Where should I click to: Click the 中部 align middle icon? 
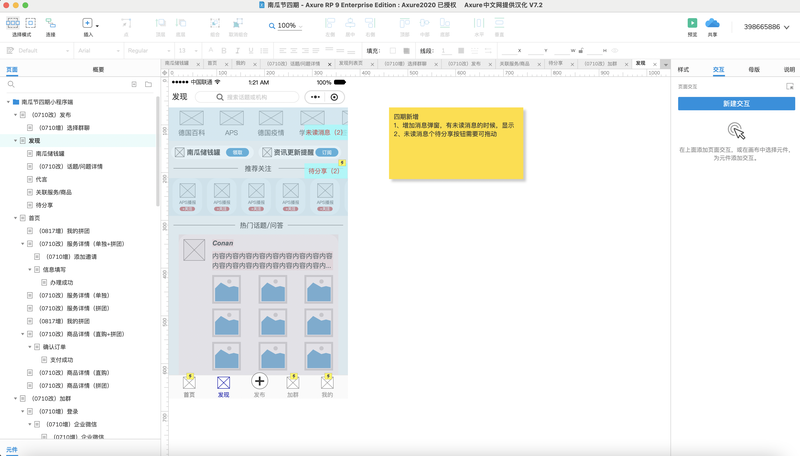[x=424, y=23]
